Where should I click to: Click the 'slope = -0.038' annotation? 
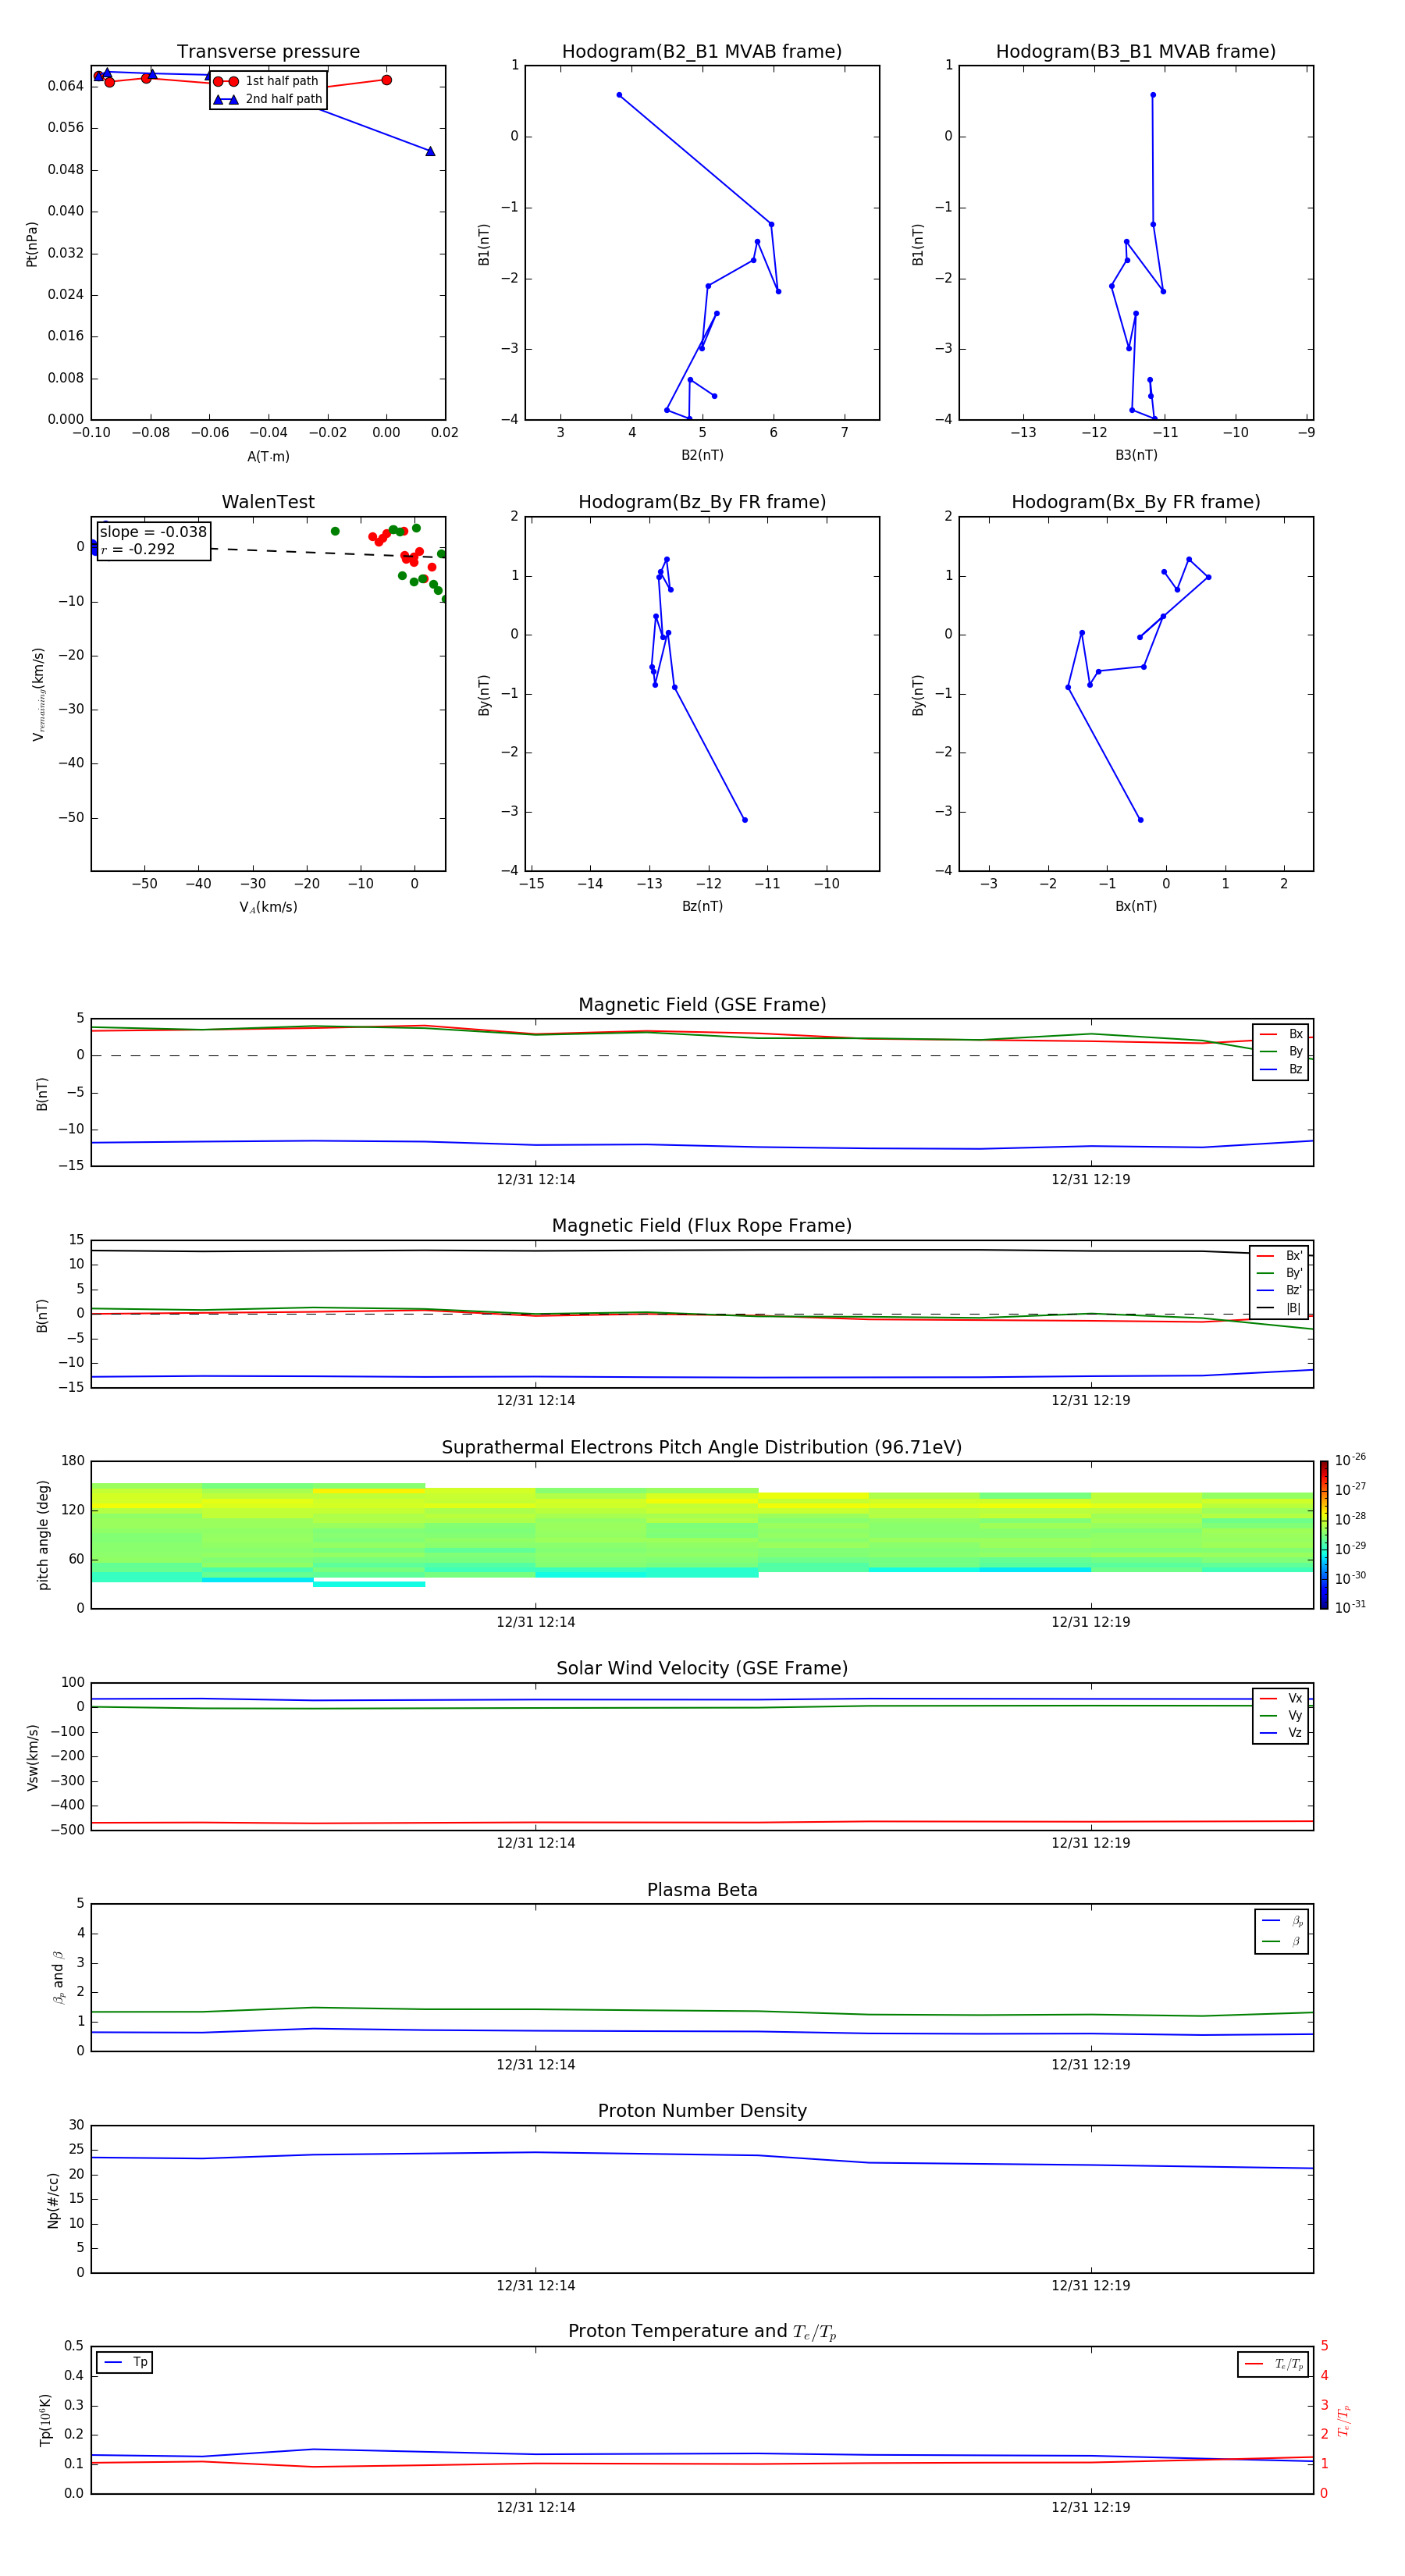click(153, 532)
